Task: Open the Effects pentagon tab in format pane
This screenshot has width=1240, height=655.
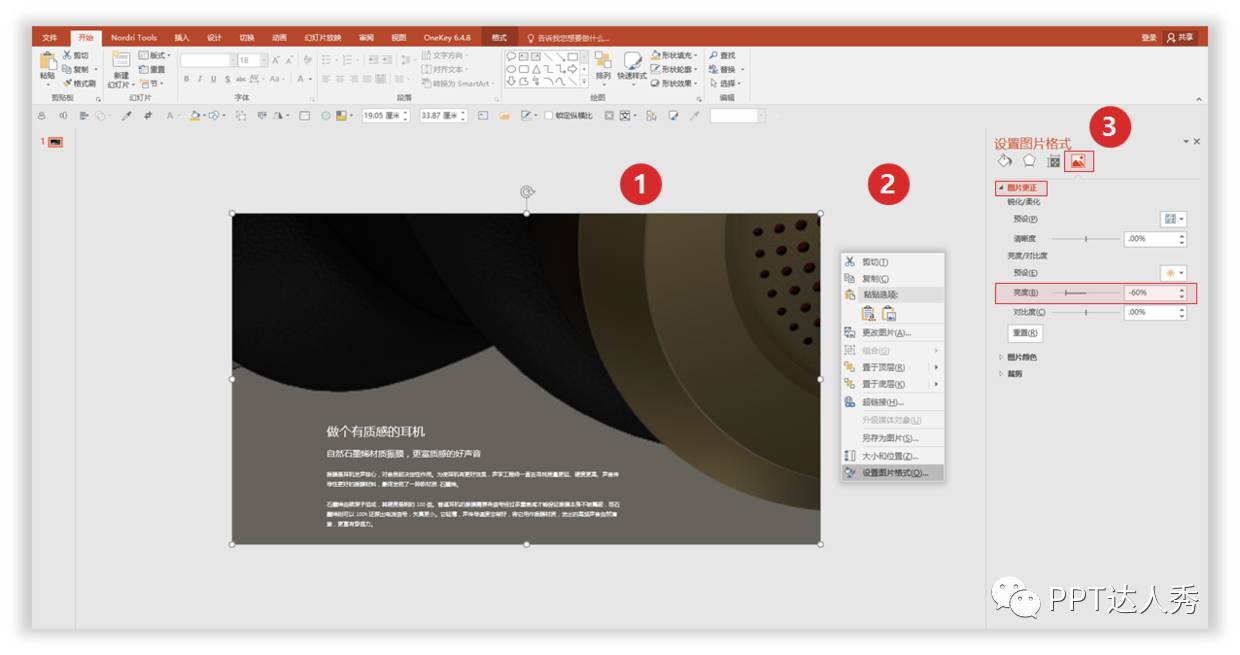Action: click(x=1029, y=161)
